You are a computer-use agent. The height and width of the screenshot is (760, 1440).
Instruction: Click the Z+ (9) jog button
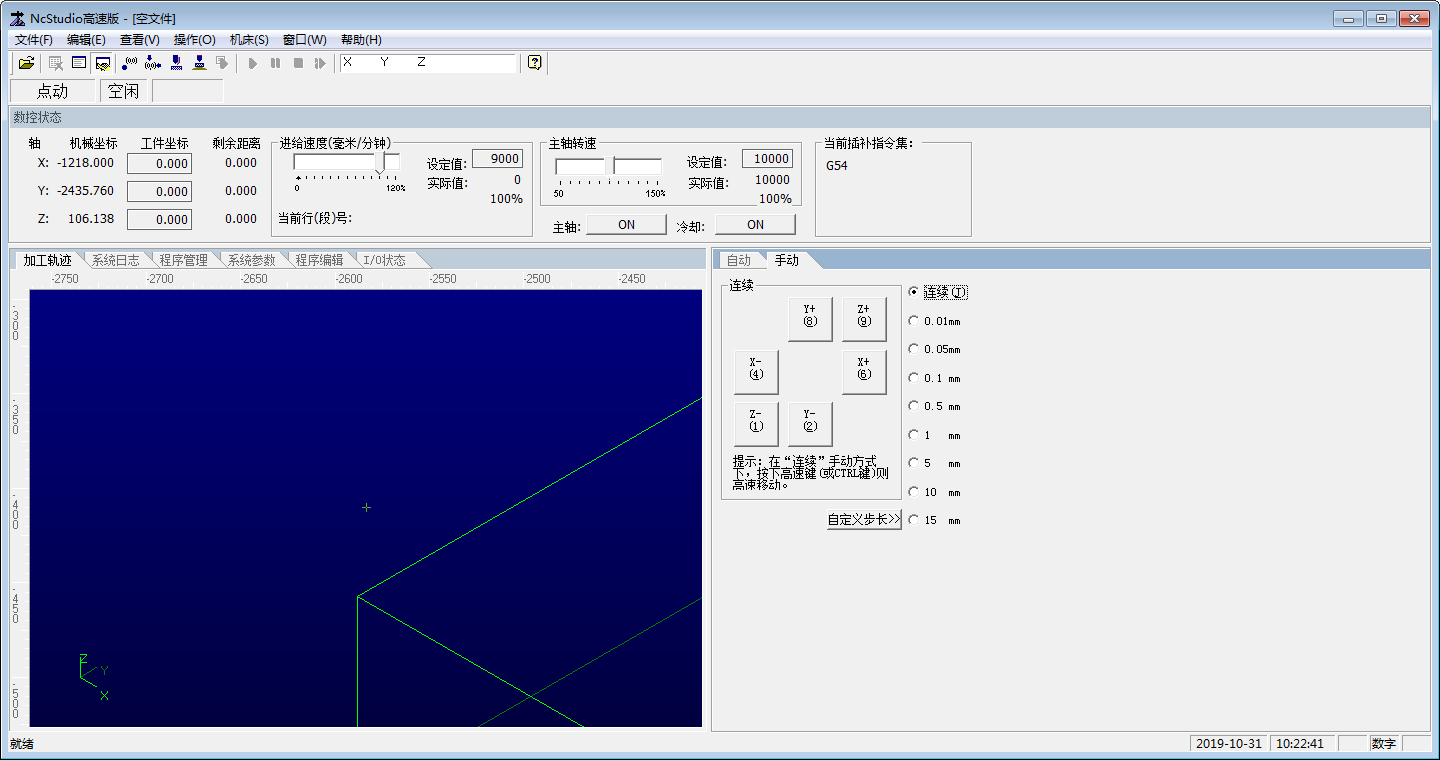coord(864,320)
